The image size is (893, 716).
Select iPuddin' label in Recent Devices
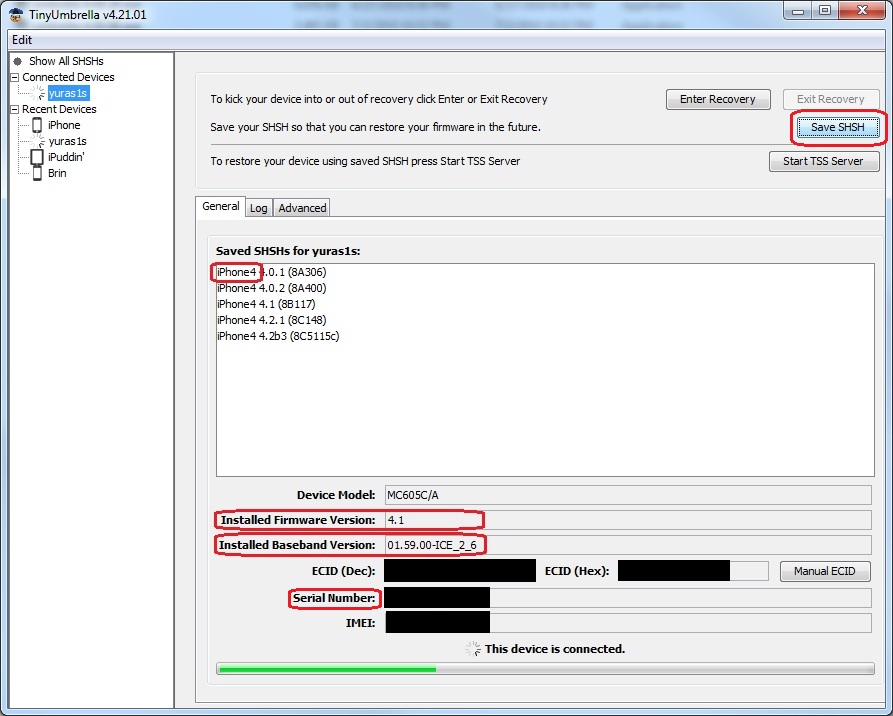(66, 157)
